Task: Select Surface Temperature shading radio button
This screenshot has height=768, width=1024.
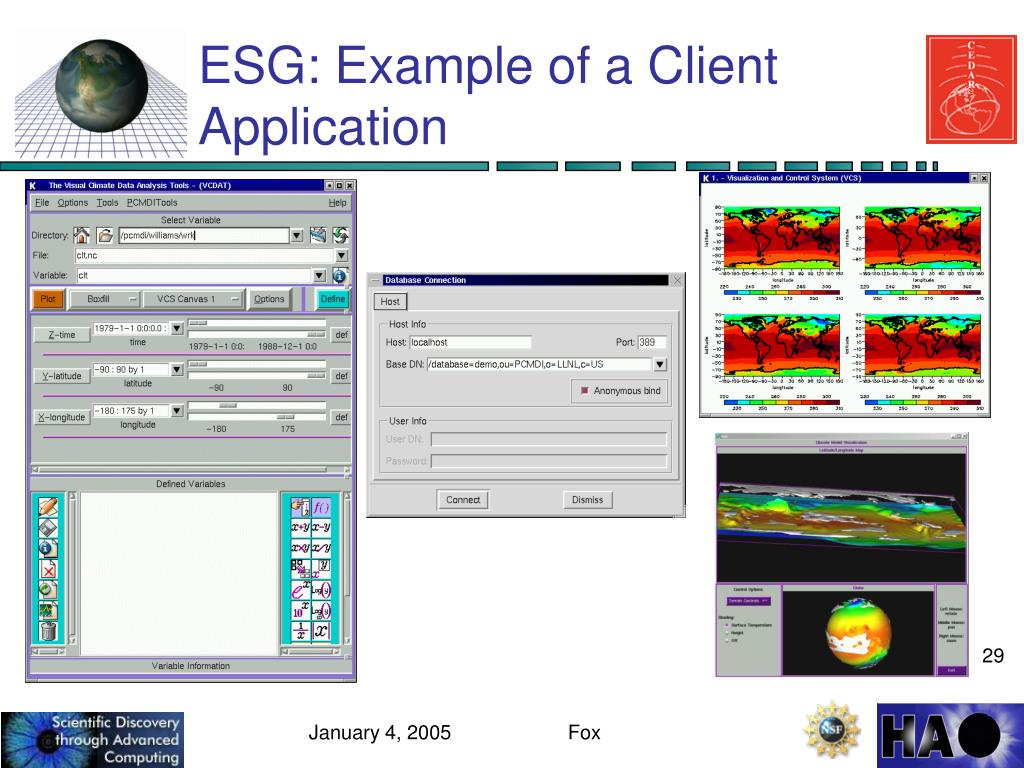Action: point(727,625)
